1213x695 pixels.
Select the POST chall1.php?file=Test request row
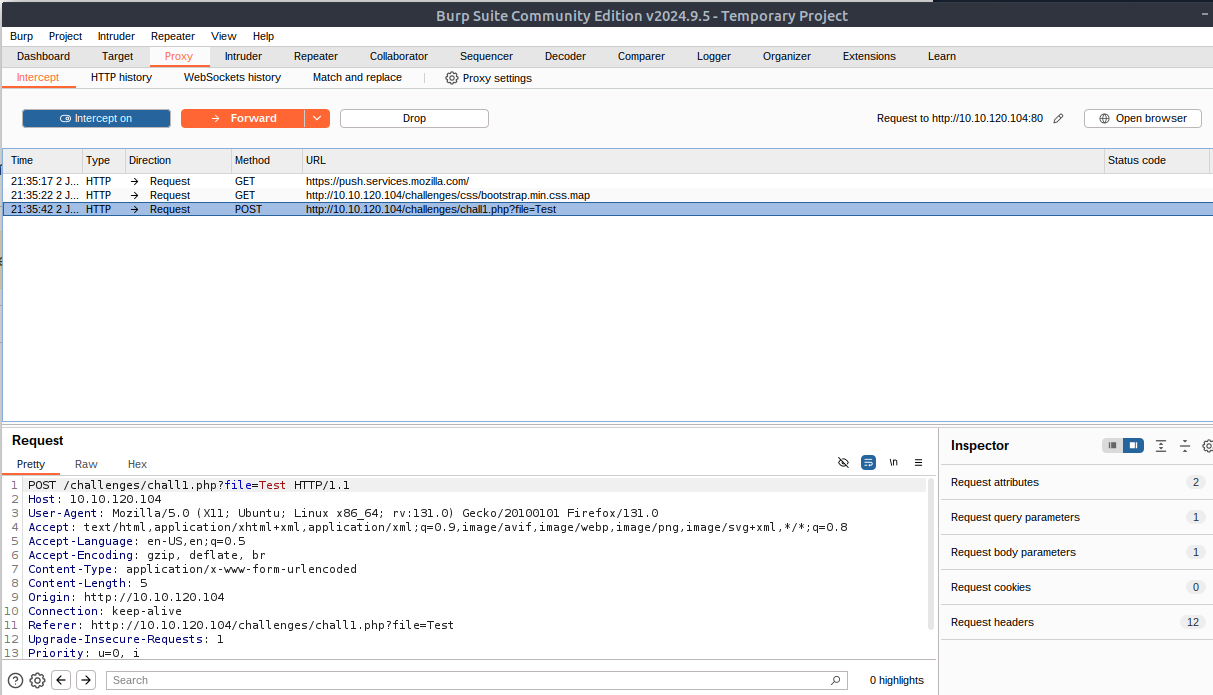point(606,209)
